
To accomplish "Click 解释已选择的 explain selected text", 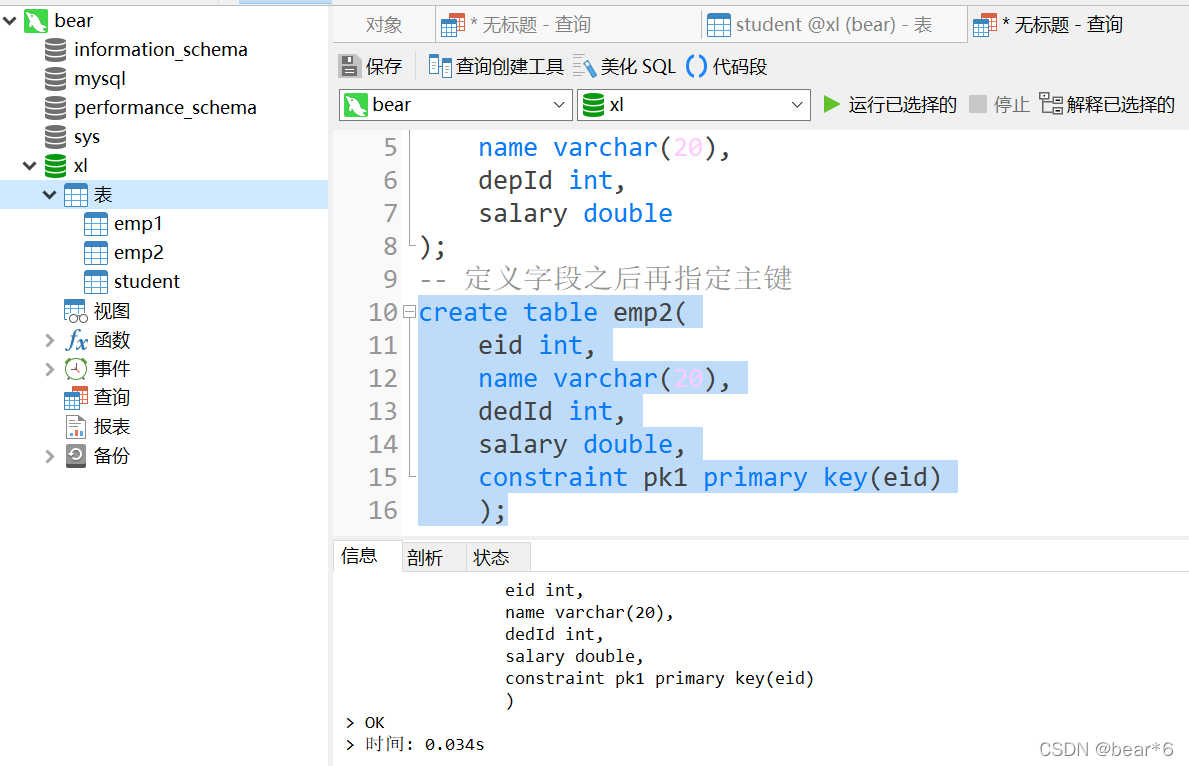I will [1120, 105].
